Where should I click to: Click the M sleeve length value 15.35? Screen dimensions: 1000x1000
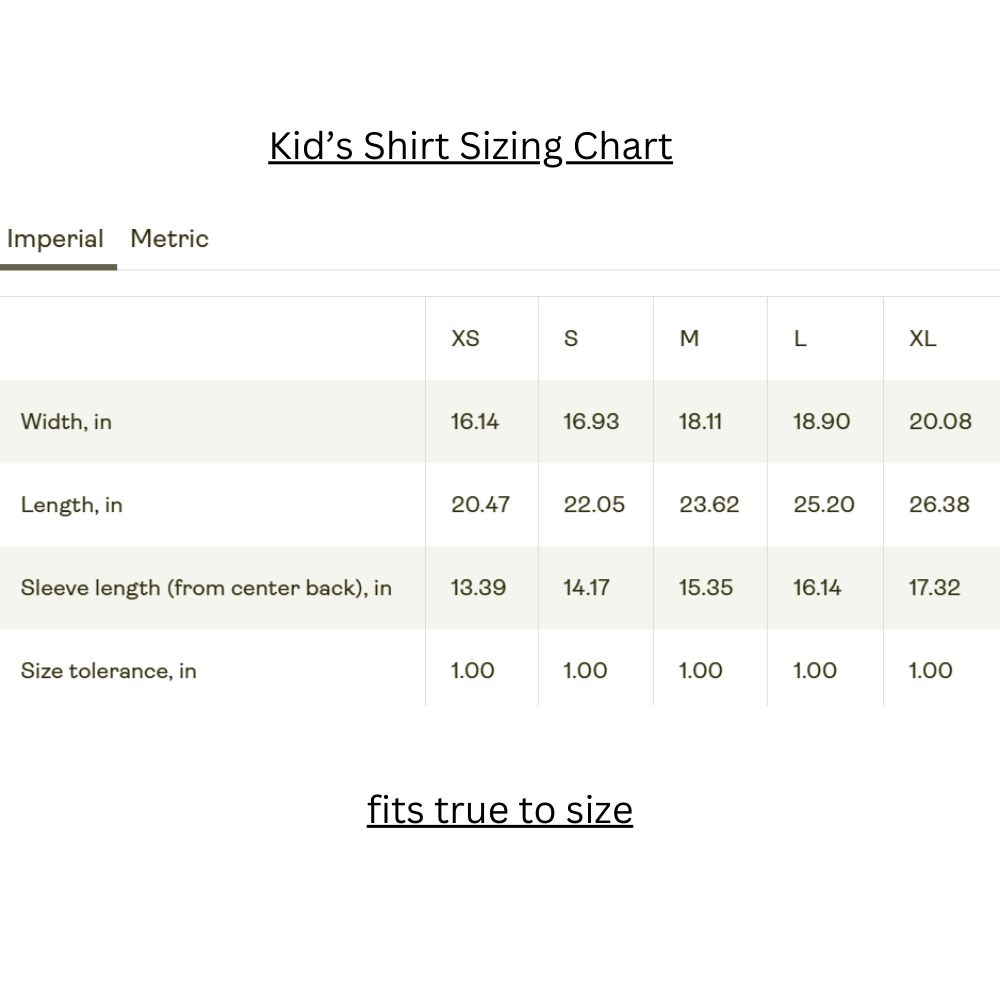(706, 587)
